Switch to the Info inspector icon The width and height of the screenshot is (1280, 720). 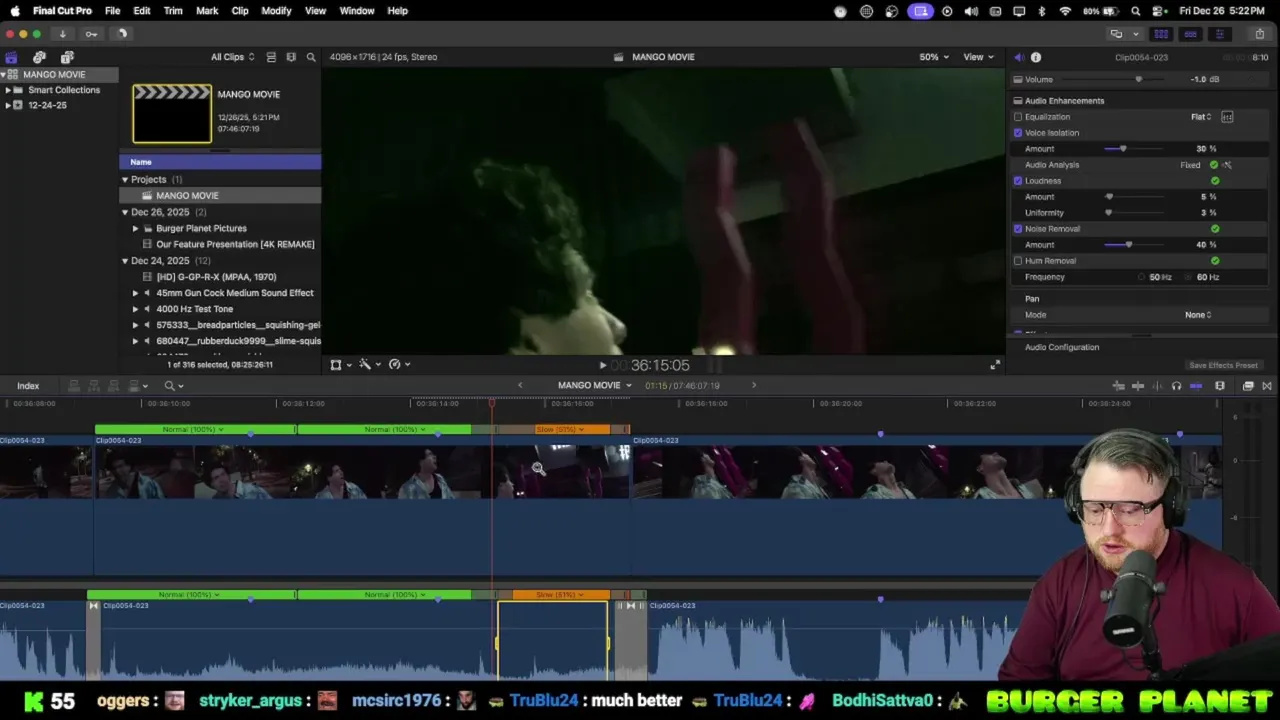(1036, 57)
